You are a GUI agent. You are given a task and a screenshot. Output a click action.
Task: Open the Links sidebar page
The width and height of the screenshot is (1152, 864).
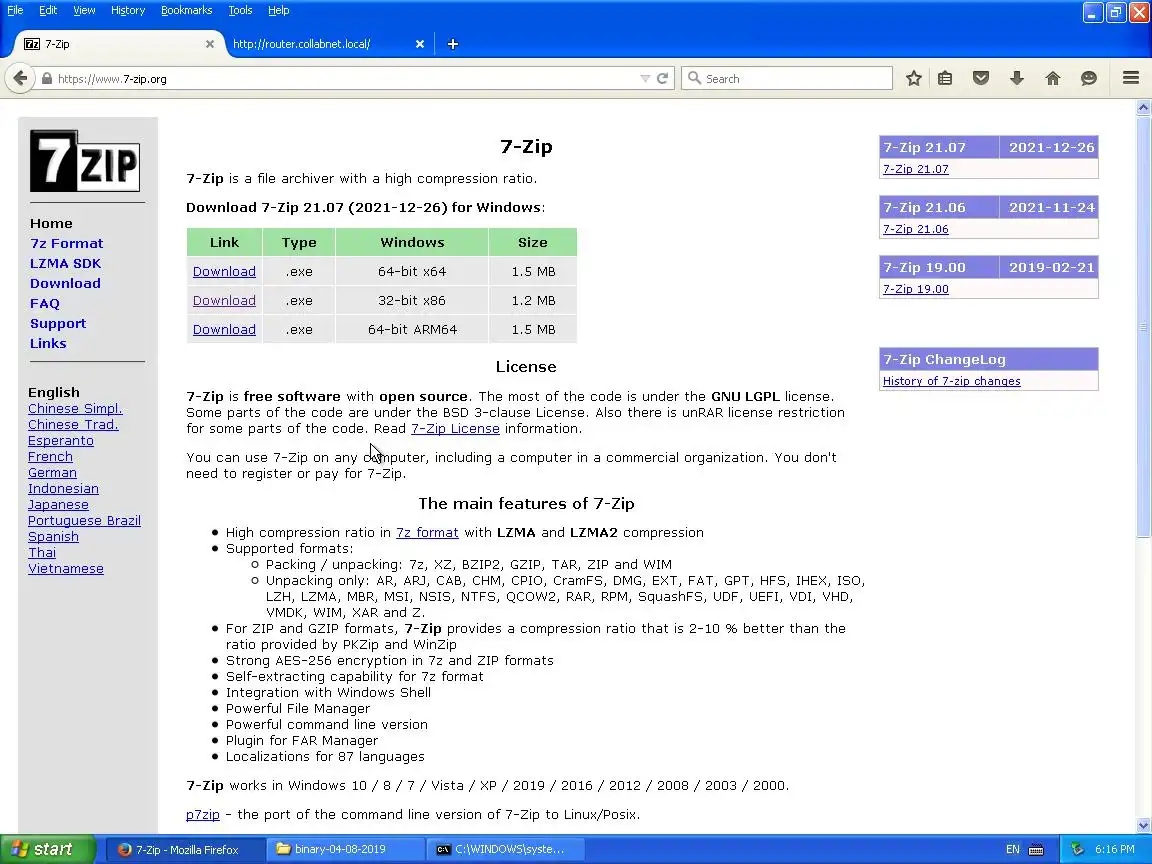coord(48,343)
